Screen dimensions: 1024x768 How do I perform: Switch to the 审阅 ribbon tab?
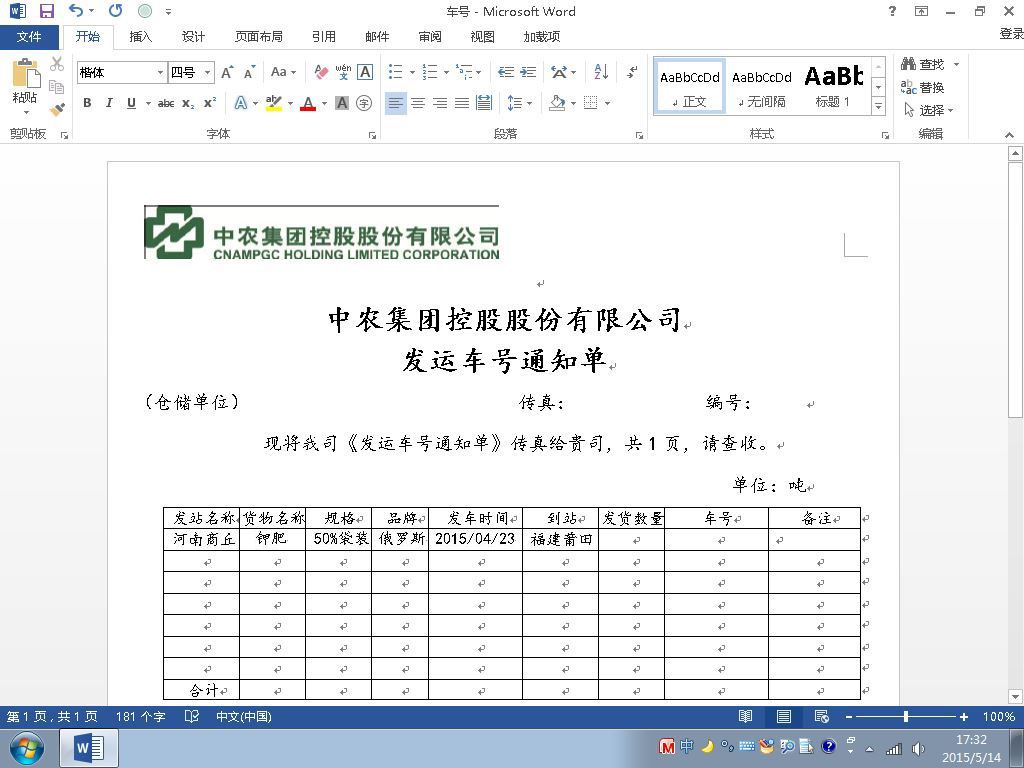click(430, 37)
